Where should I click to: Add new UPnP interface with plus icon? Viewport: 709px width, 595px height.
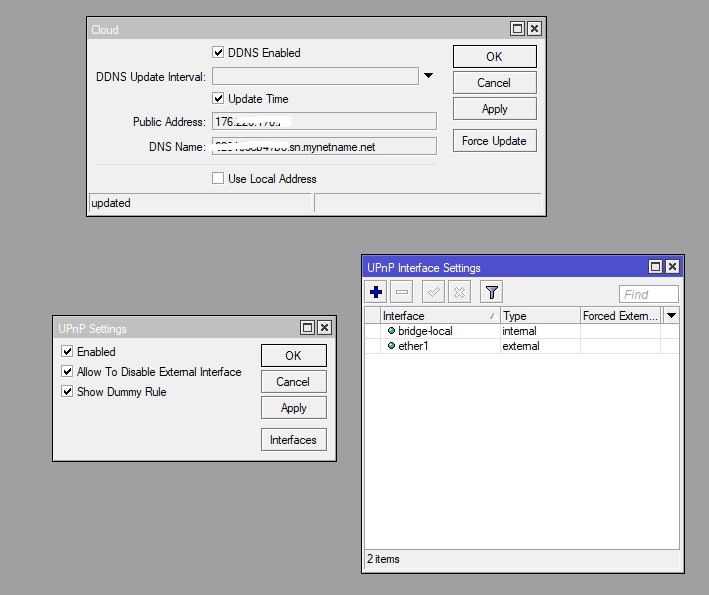point(376,292)
